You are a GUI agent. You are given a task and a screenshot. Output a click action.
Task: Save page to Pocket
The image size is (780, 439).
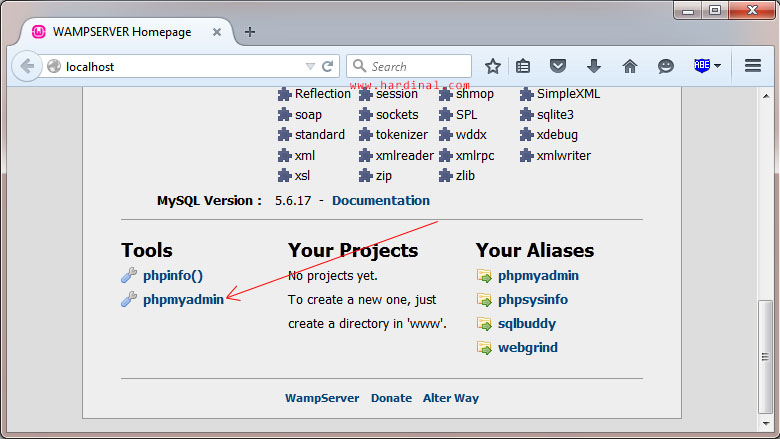pyautogui.click(x=558, y=66)
